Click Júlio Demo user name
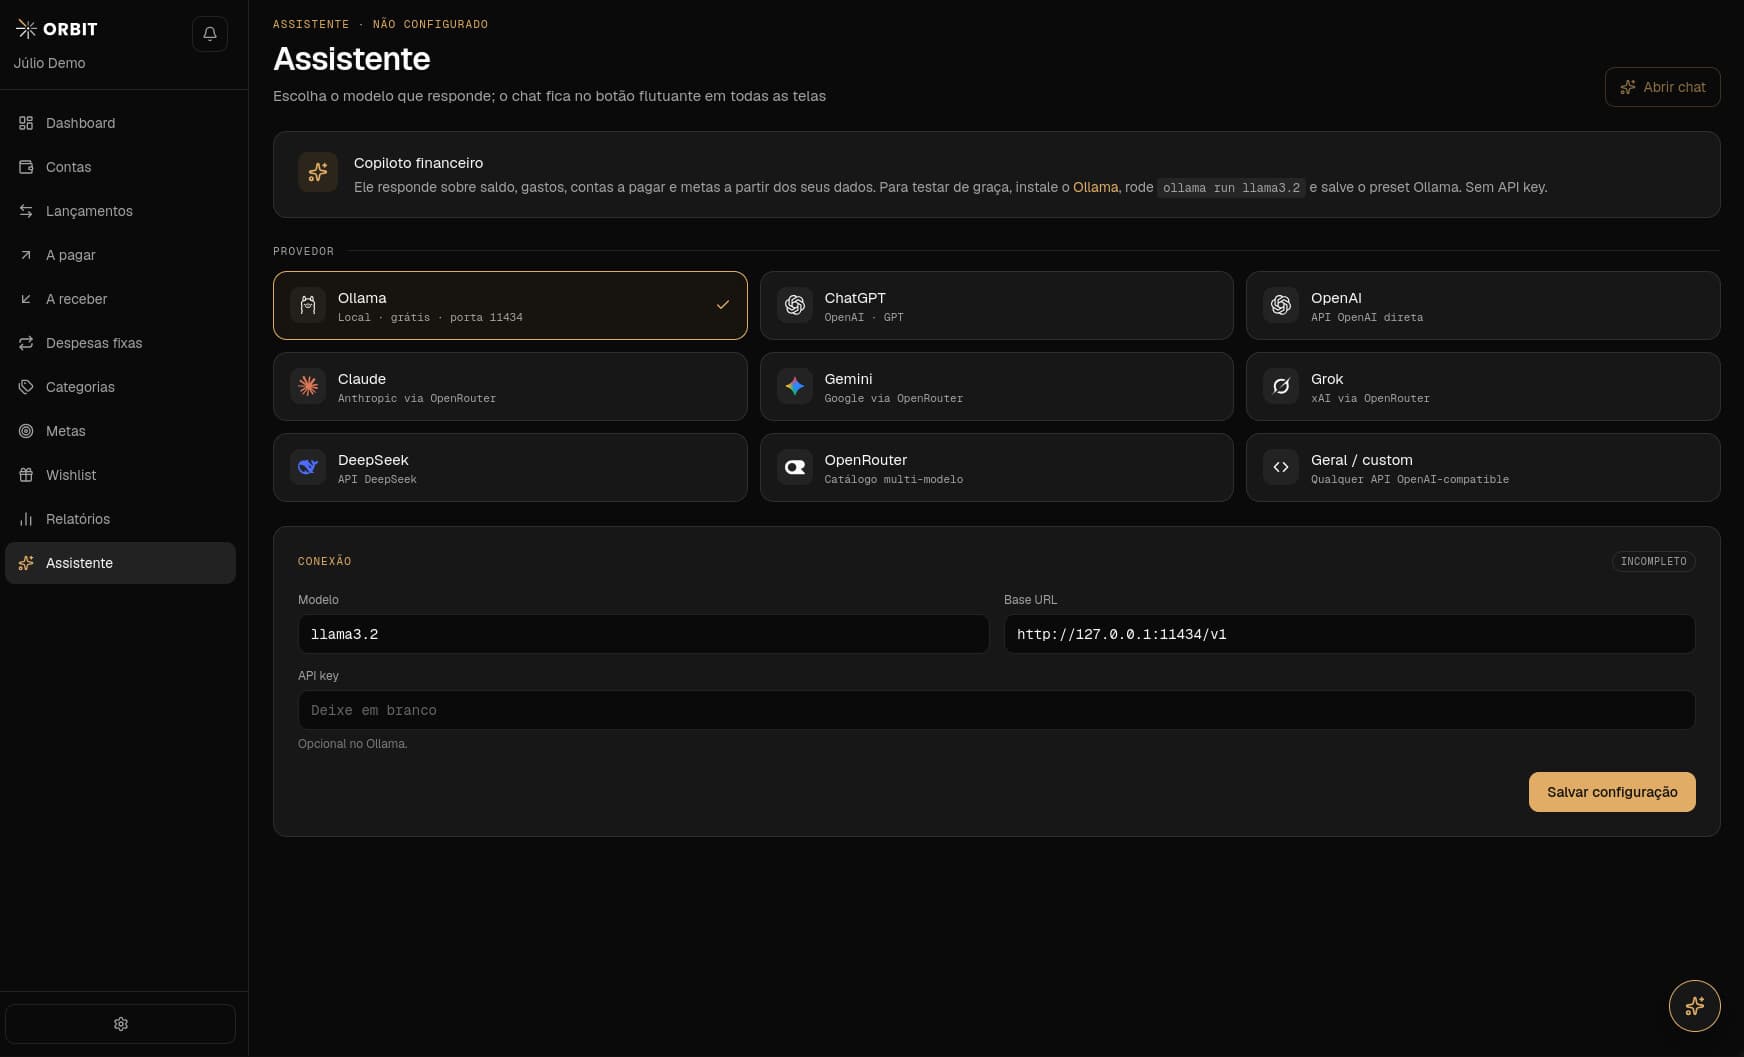This screenshot has height=1057, width=1744. (50, 63)
